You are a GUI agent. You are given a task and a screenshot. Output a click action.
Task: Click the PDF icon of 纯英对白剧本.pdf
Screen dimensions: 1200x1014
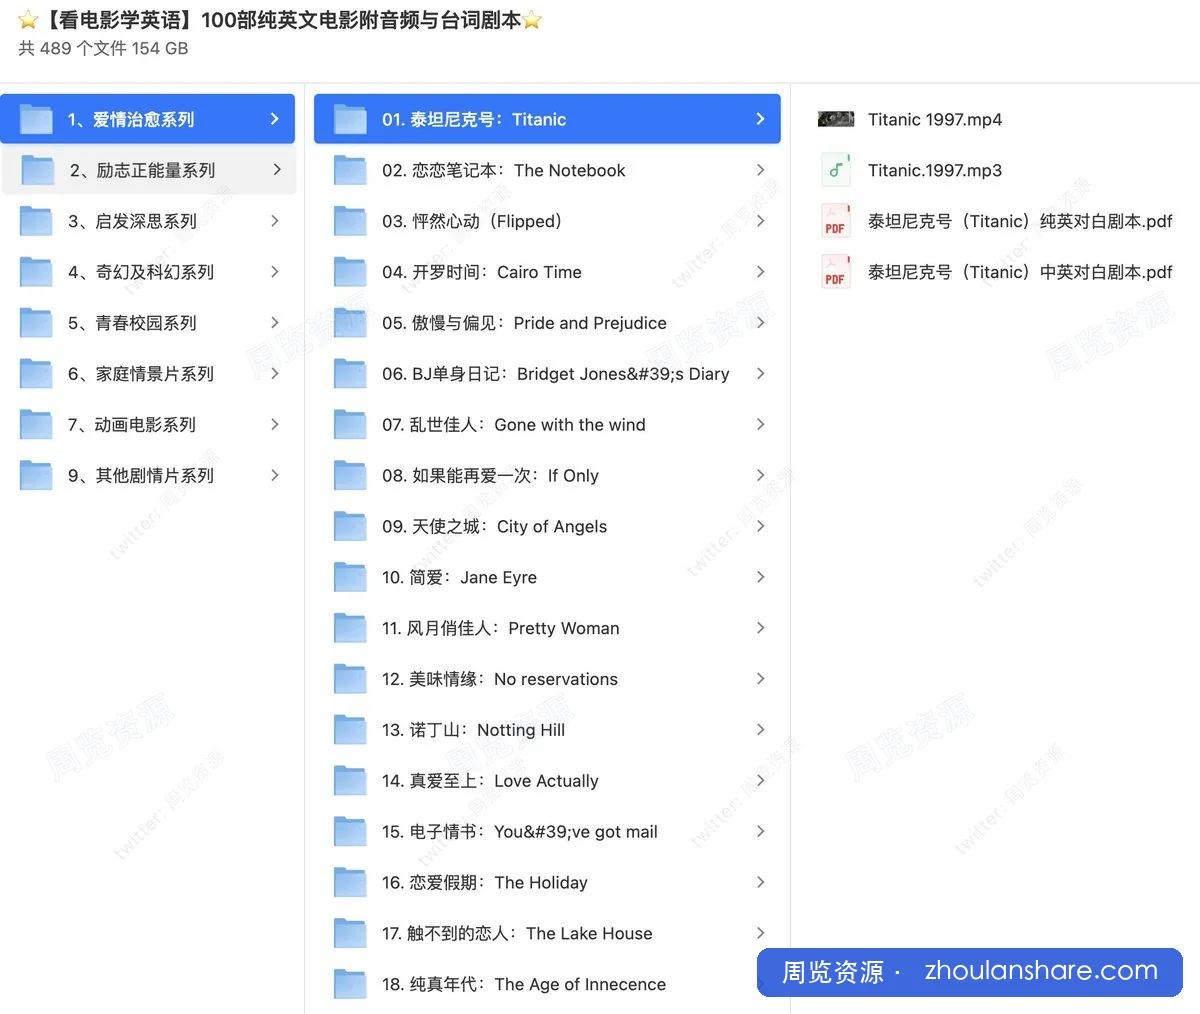pyautogui.click(x=835, y=221)
